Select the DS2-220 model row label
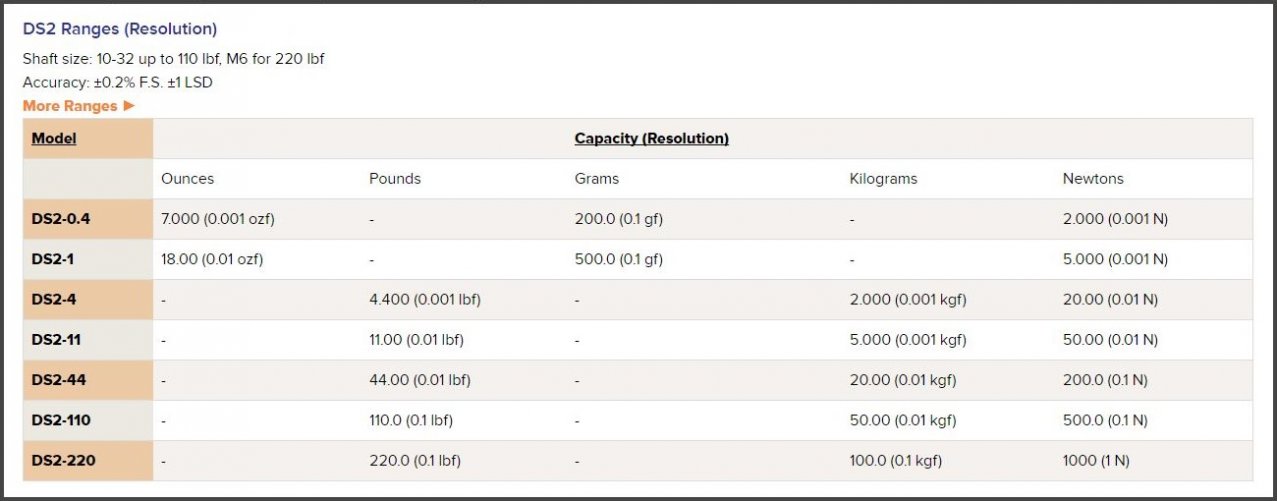The image size is (1277, 501). click(x=63, y=461)
